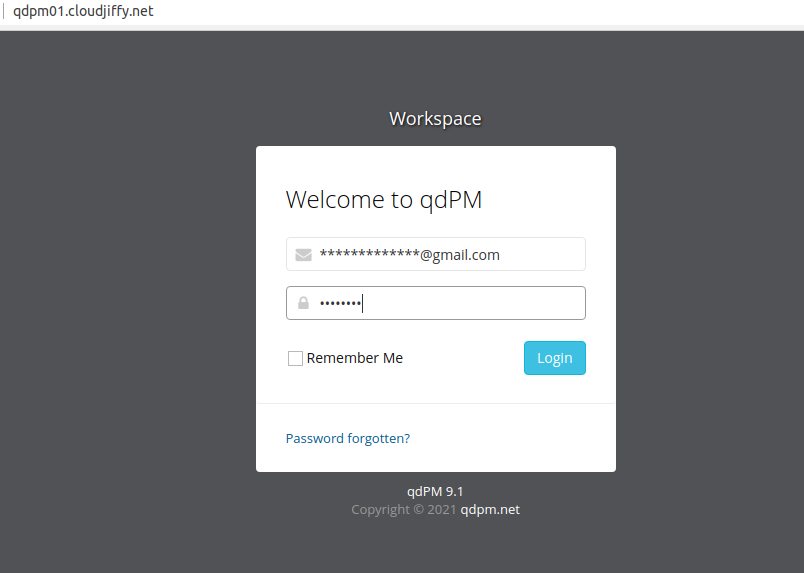The height and width of the screenshot is (573, 804).
Task: Follow the qdpm.net footer link
Action: 489,510
